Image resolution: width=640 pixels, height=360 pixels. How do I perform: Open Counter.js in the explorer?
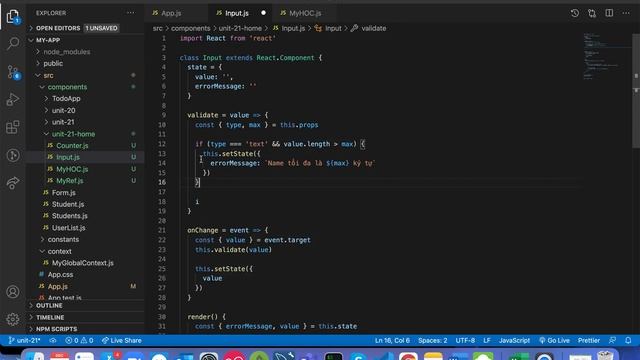[86, 146]
